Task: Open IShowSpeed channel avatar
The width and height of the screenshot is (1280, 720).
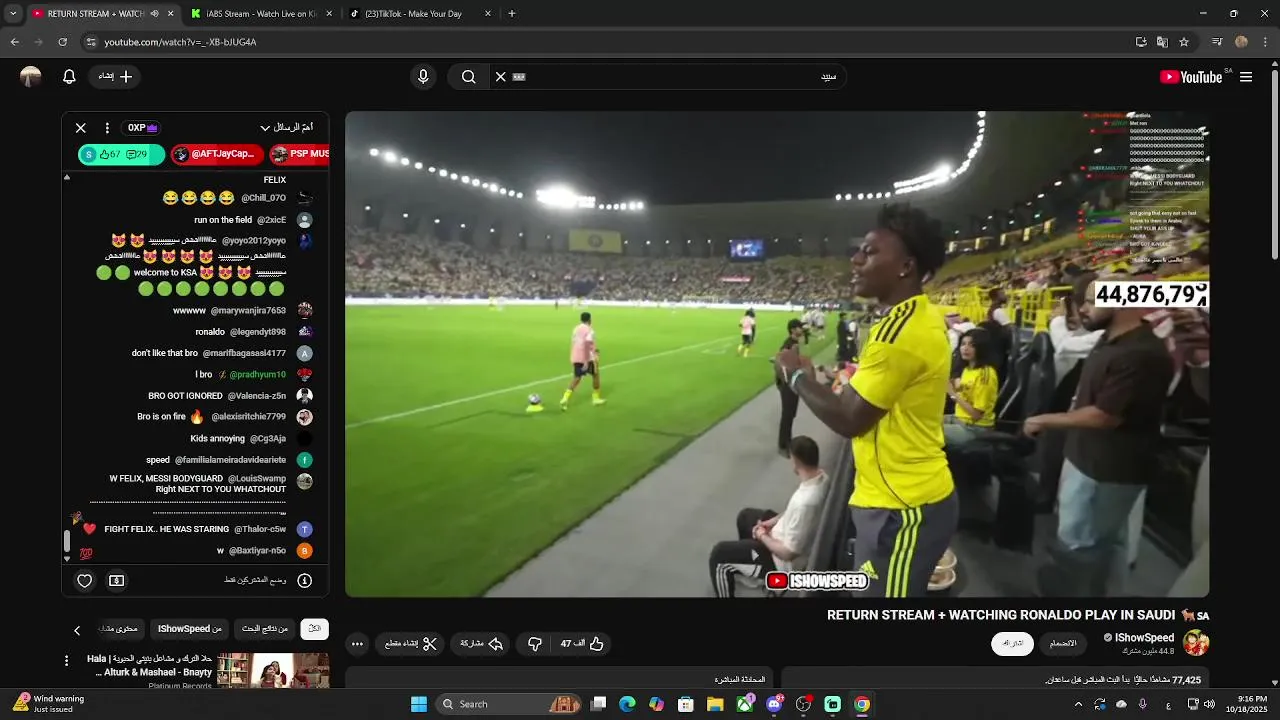Action: click(x=1196, y=643)
